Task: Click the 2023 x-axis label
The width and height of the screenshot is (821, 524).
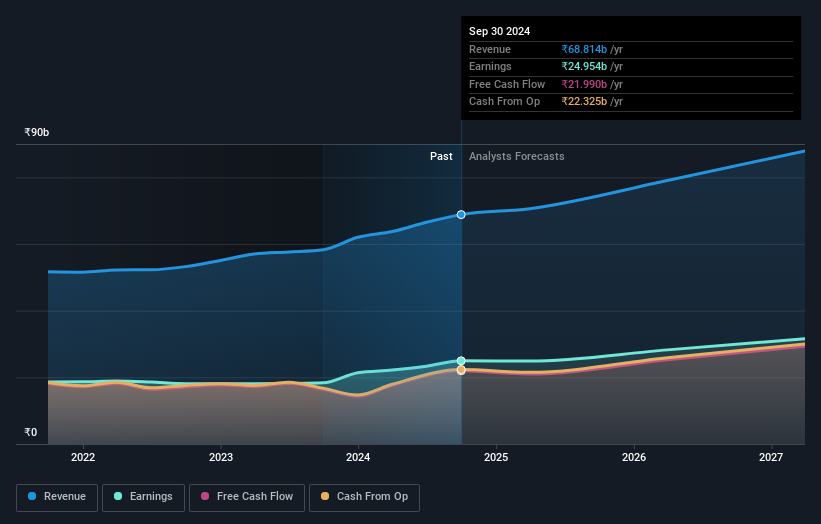Action: click(221, 458)
